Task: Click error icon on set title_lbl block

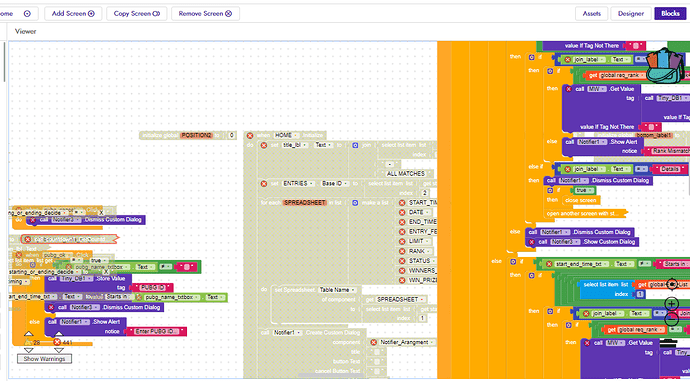Action: coord(264,145)
